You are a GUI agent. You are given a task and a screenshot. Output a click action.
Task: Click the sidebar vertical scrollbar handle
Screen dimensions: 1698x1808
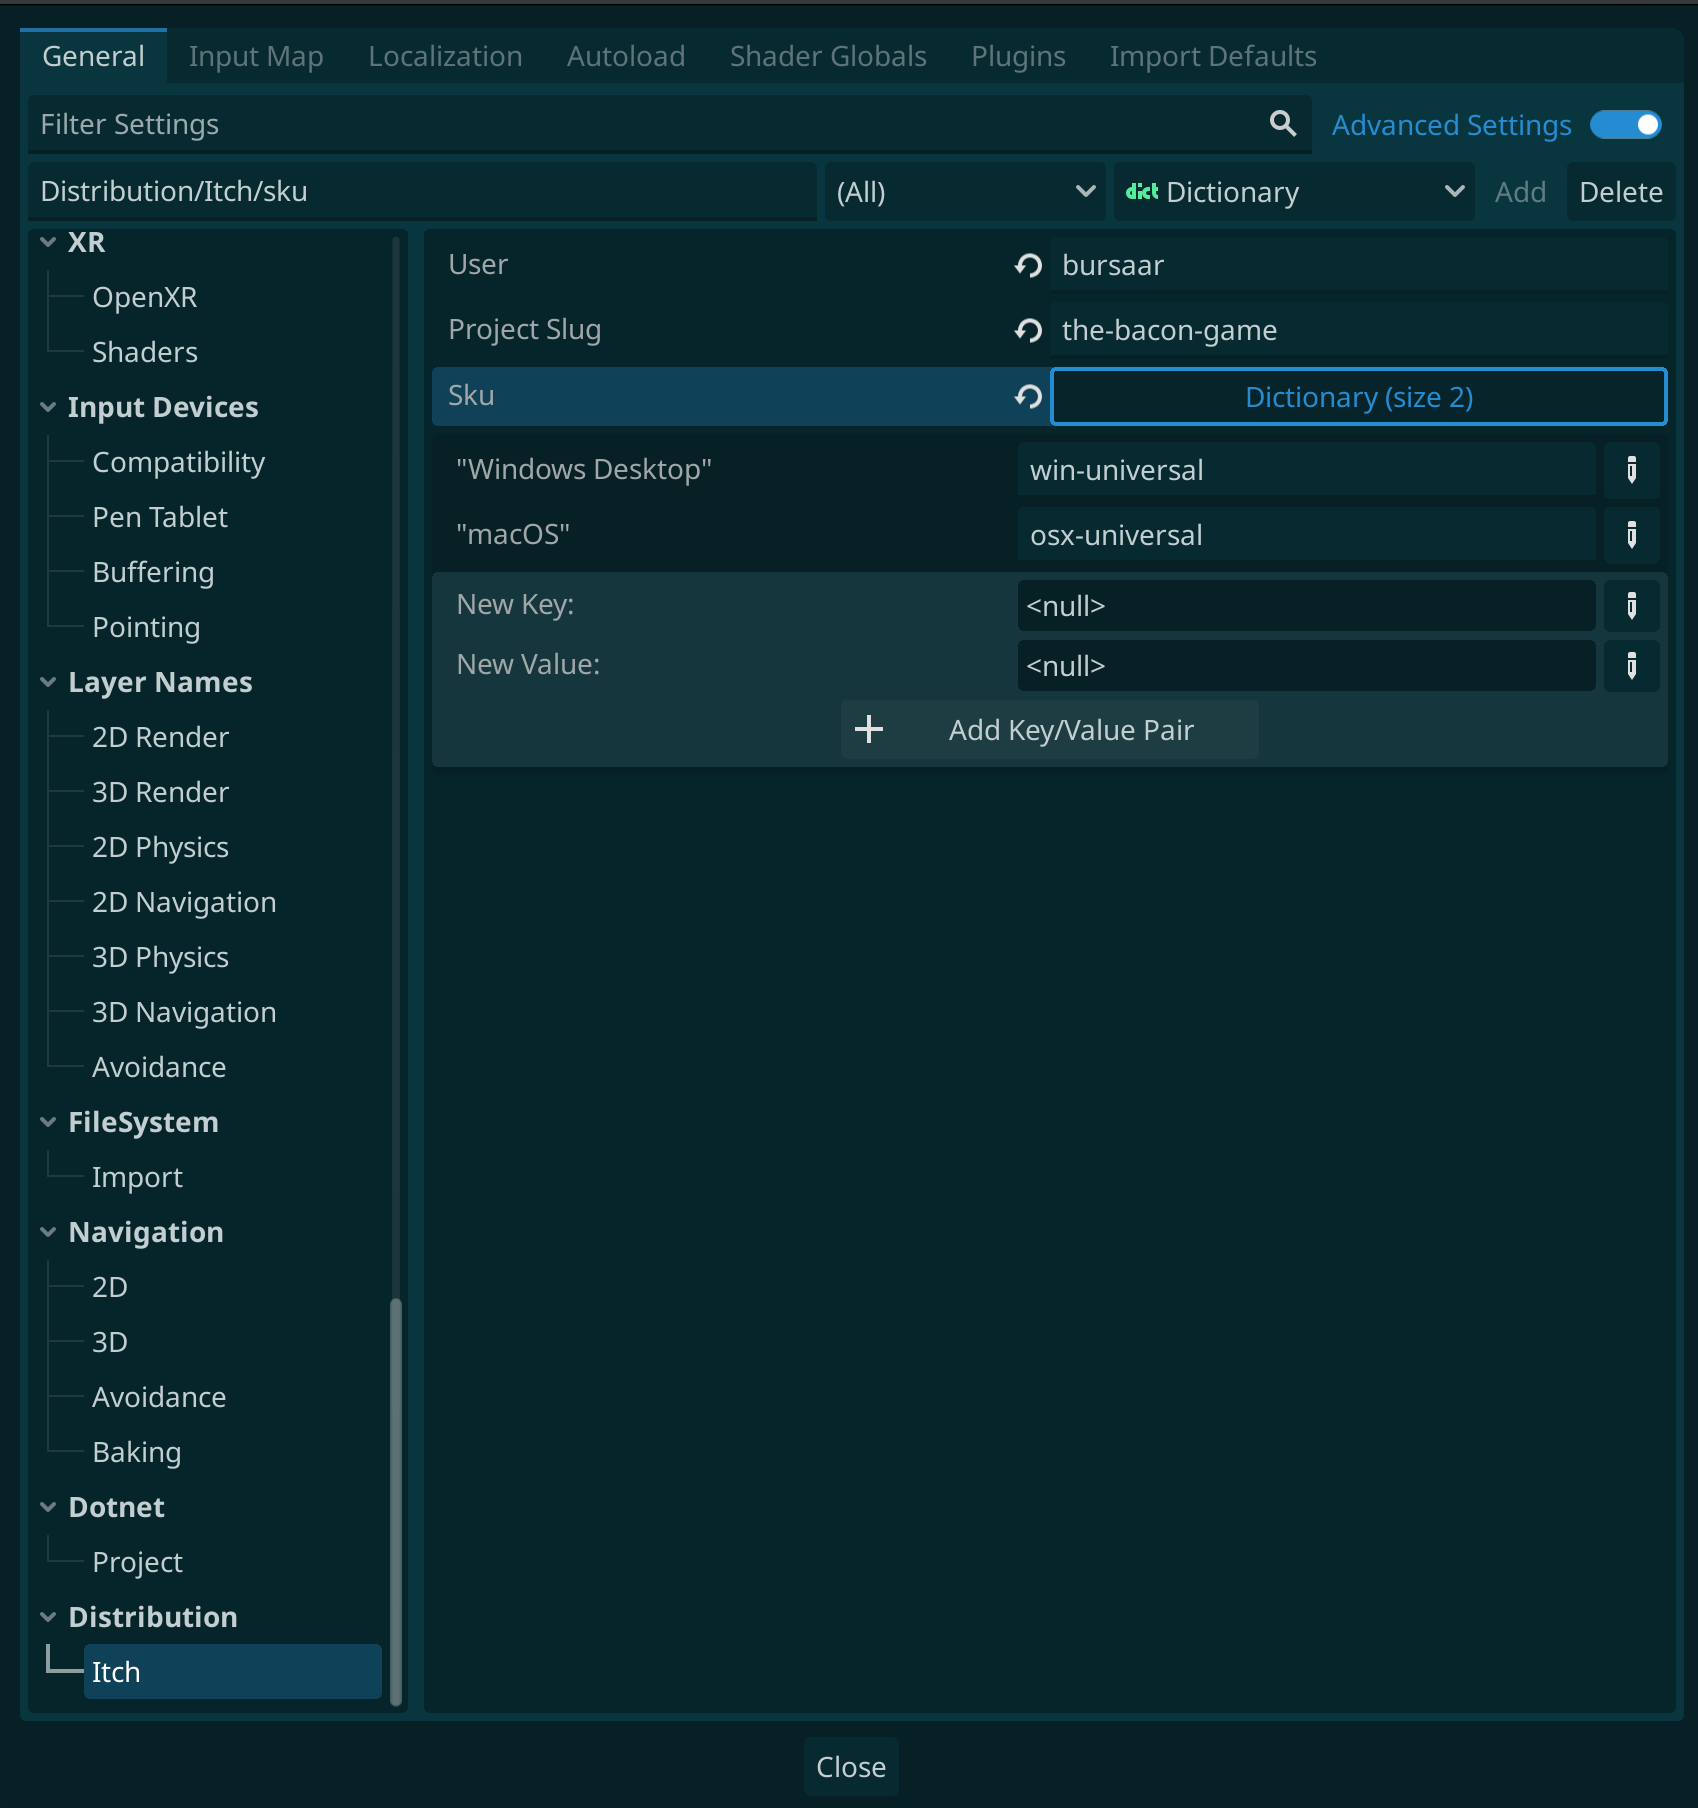click(396, 1500)
